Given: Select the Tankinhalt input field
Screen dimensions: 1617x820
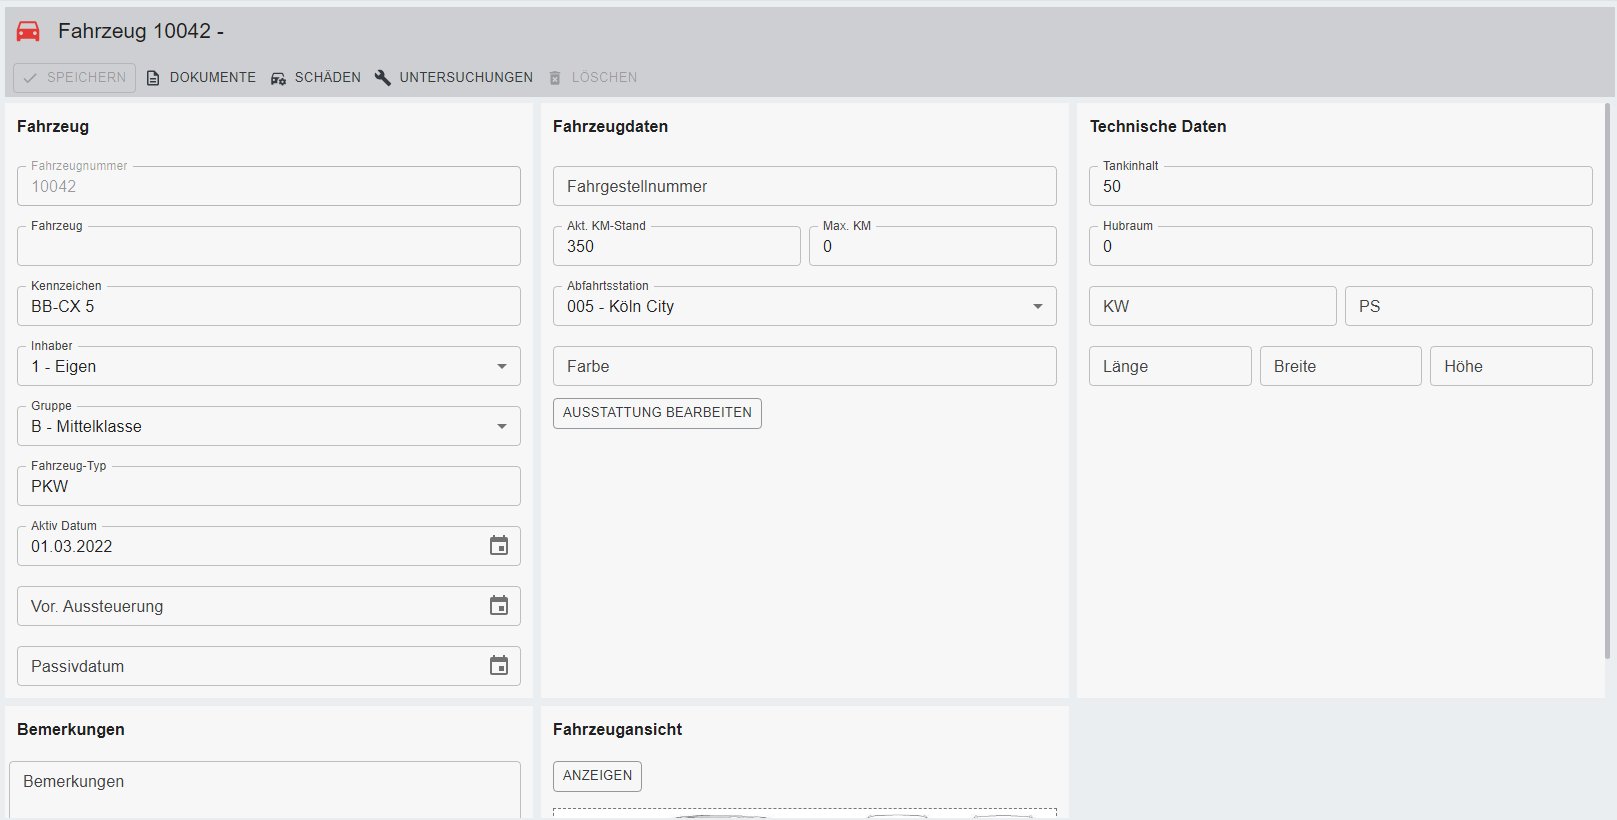Looking at the screenshot, I should [1340, 187].
